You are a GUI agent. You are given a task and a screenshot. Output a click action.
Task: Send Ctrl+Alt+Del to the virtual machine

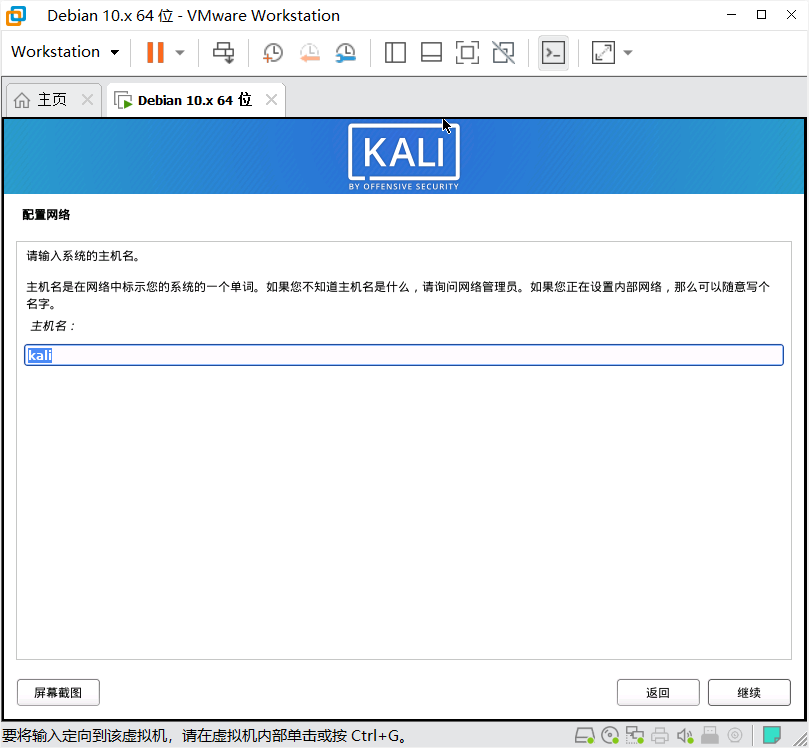223,52
